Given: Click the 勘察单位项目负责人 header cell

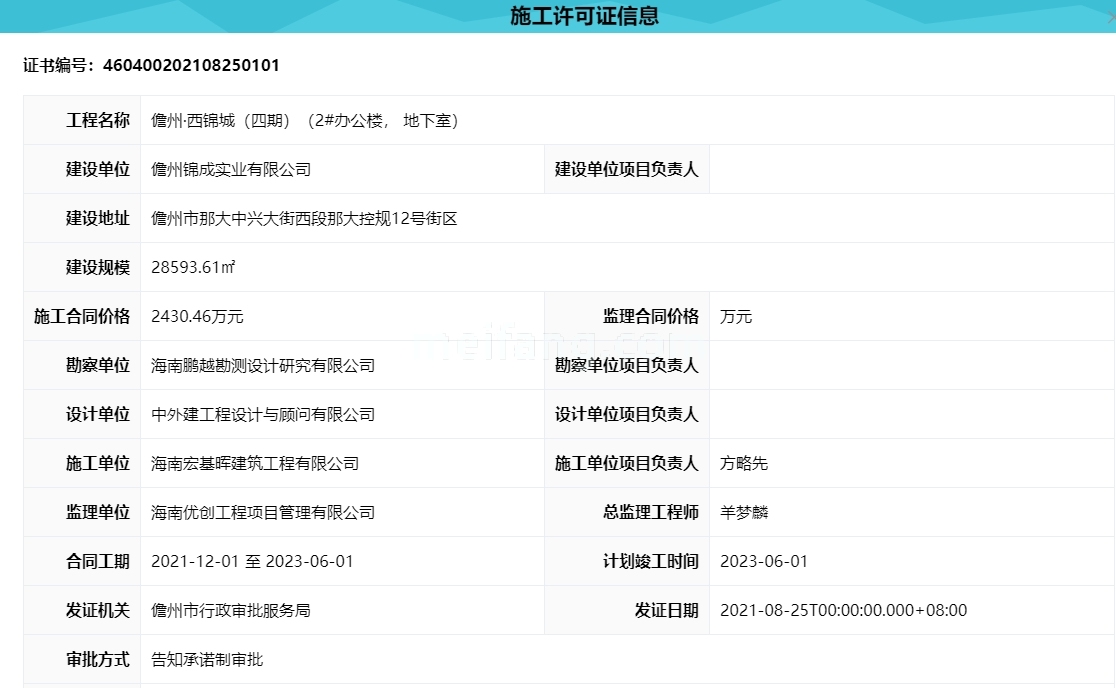Looking at the screenshot, I should 625,365.
